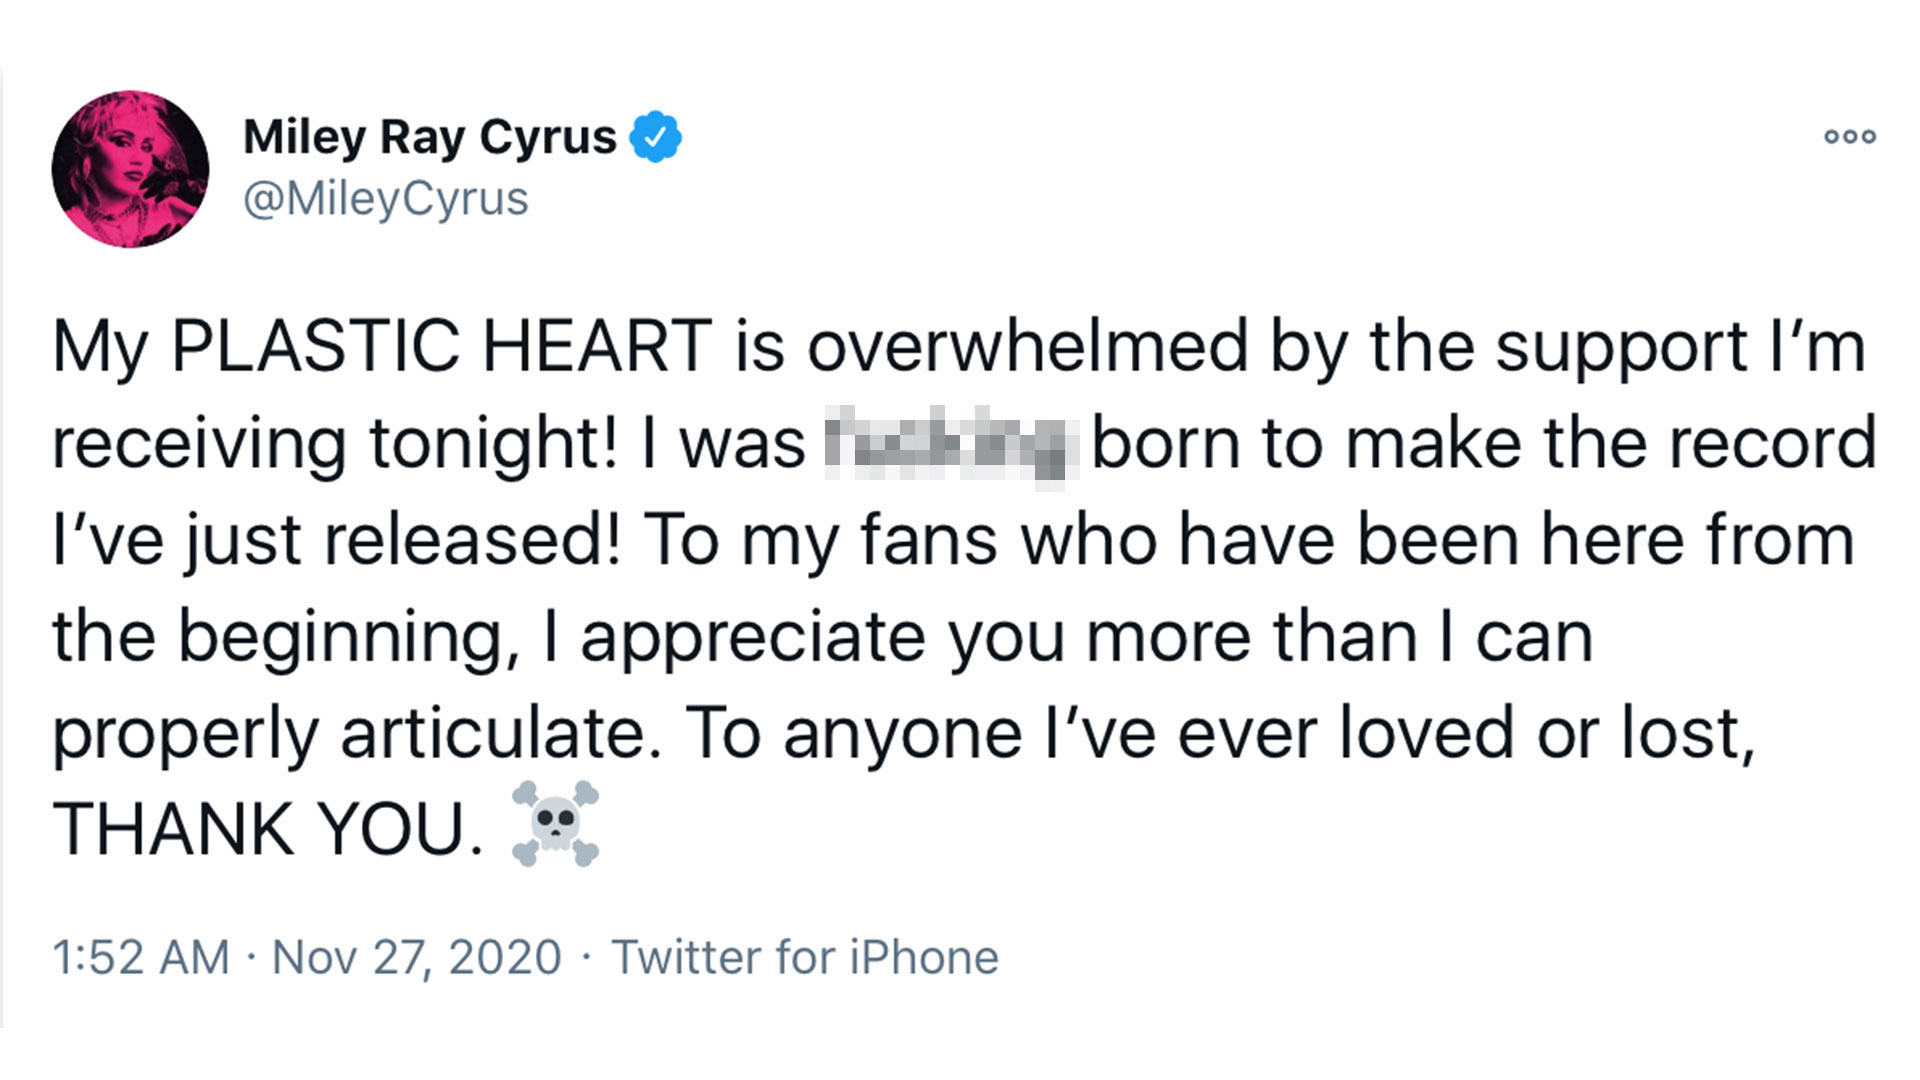The width and height of the screenshot is (1920, 1080).
Task: Click the Nov 27, 2020 date
Action: click(416, 957)
